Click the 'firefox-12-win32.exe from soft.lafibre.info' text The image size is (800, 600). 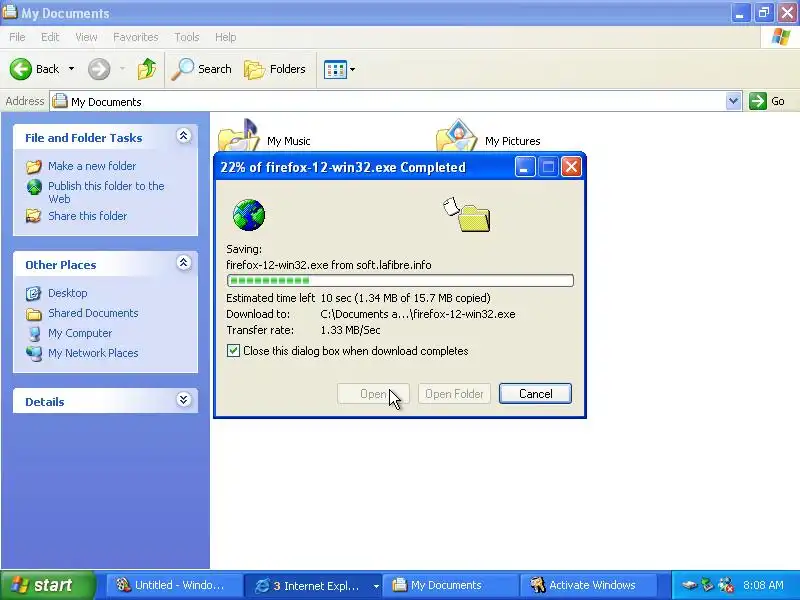pos(329,265)
